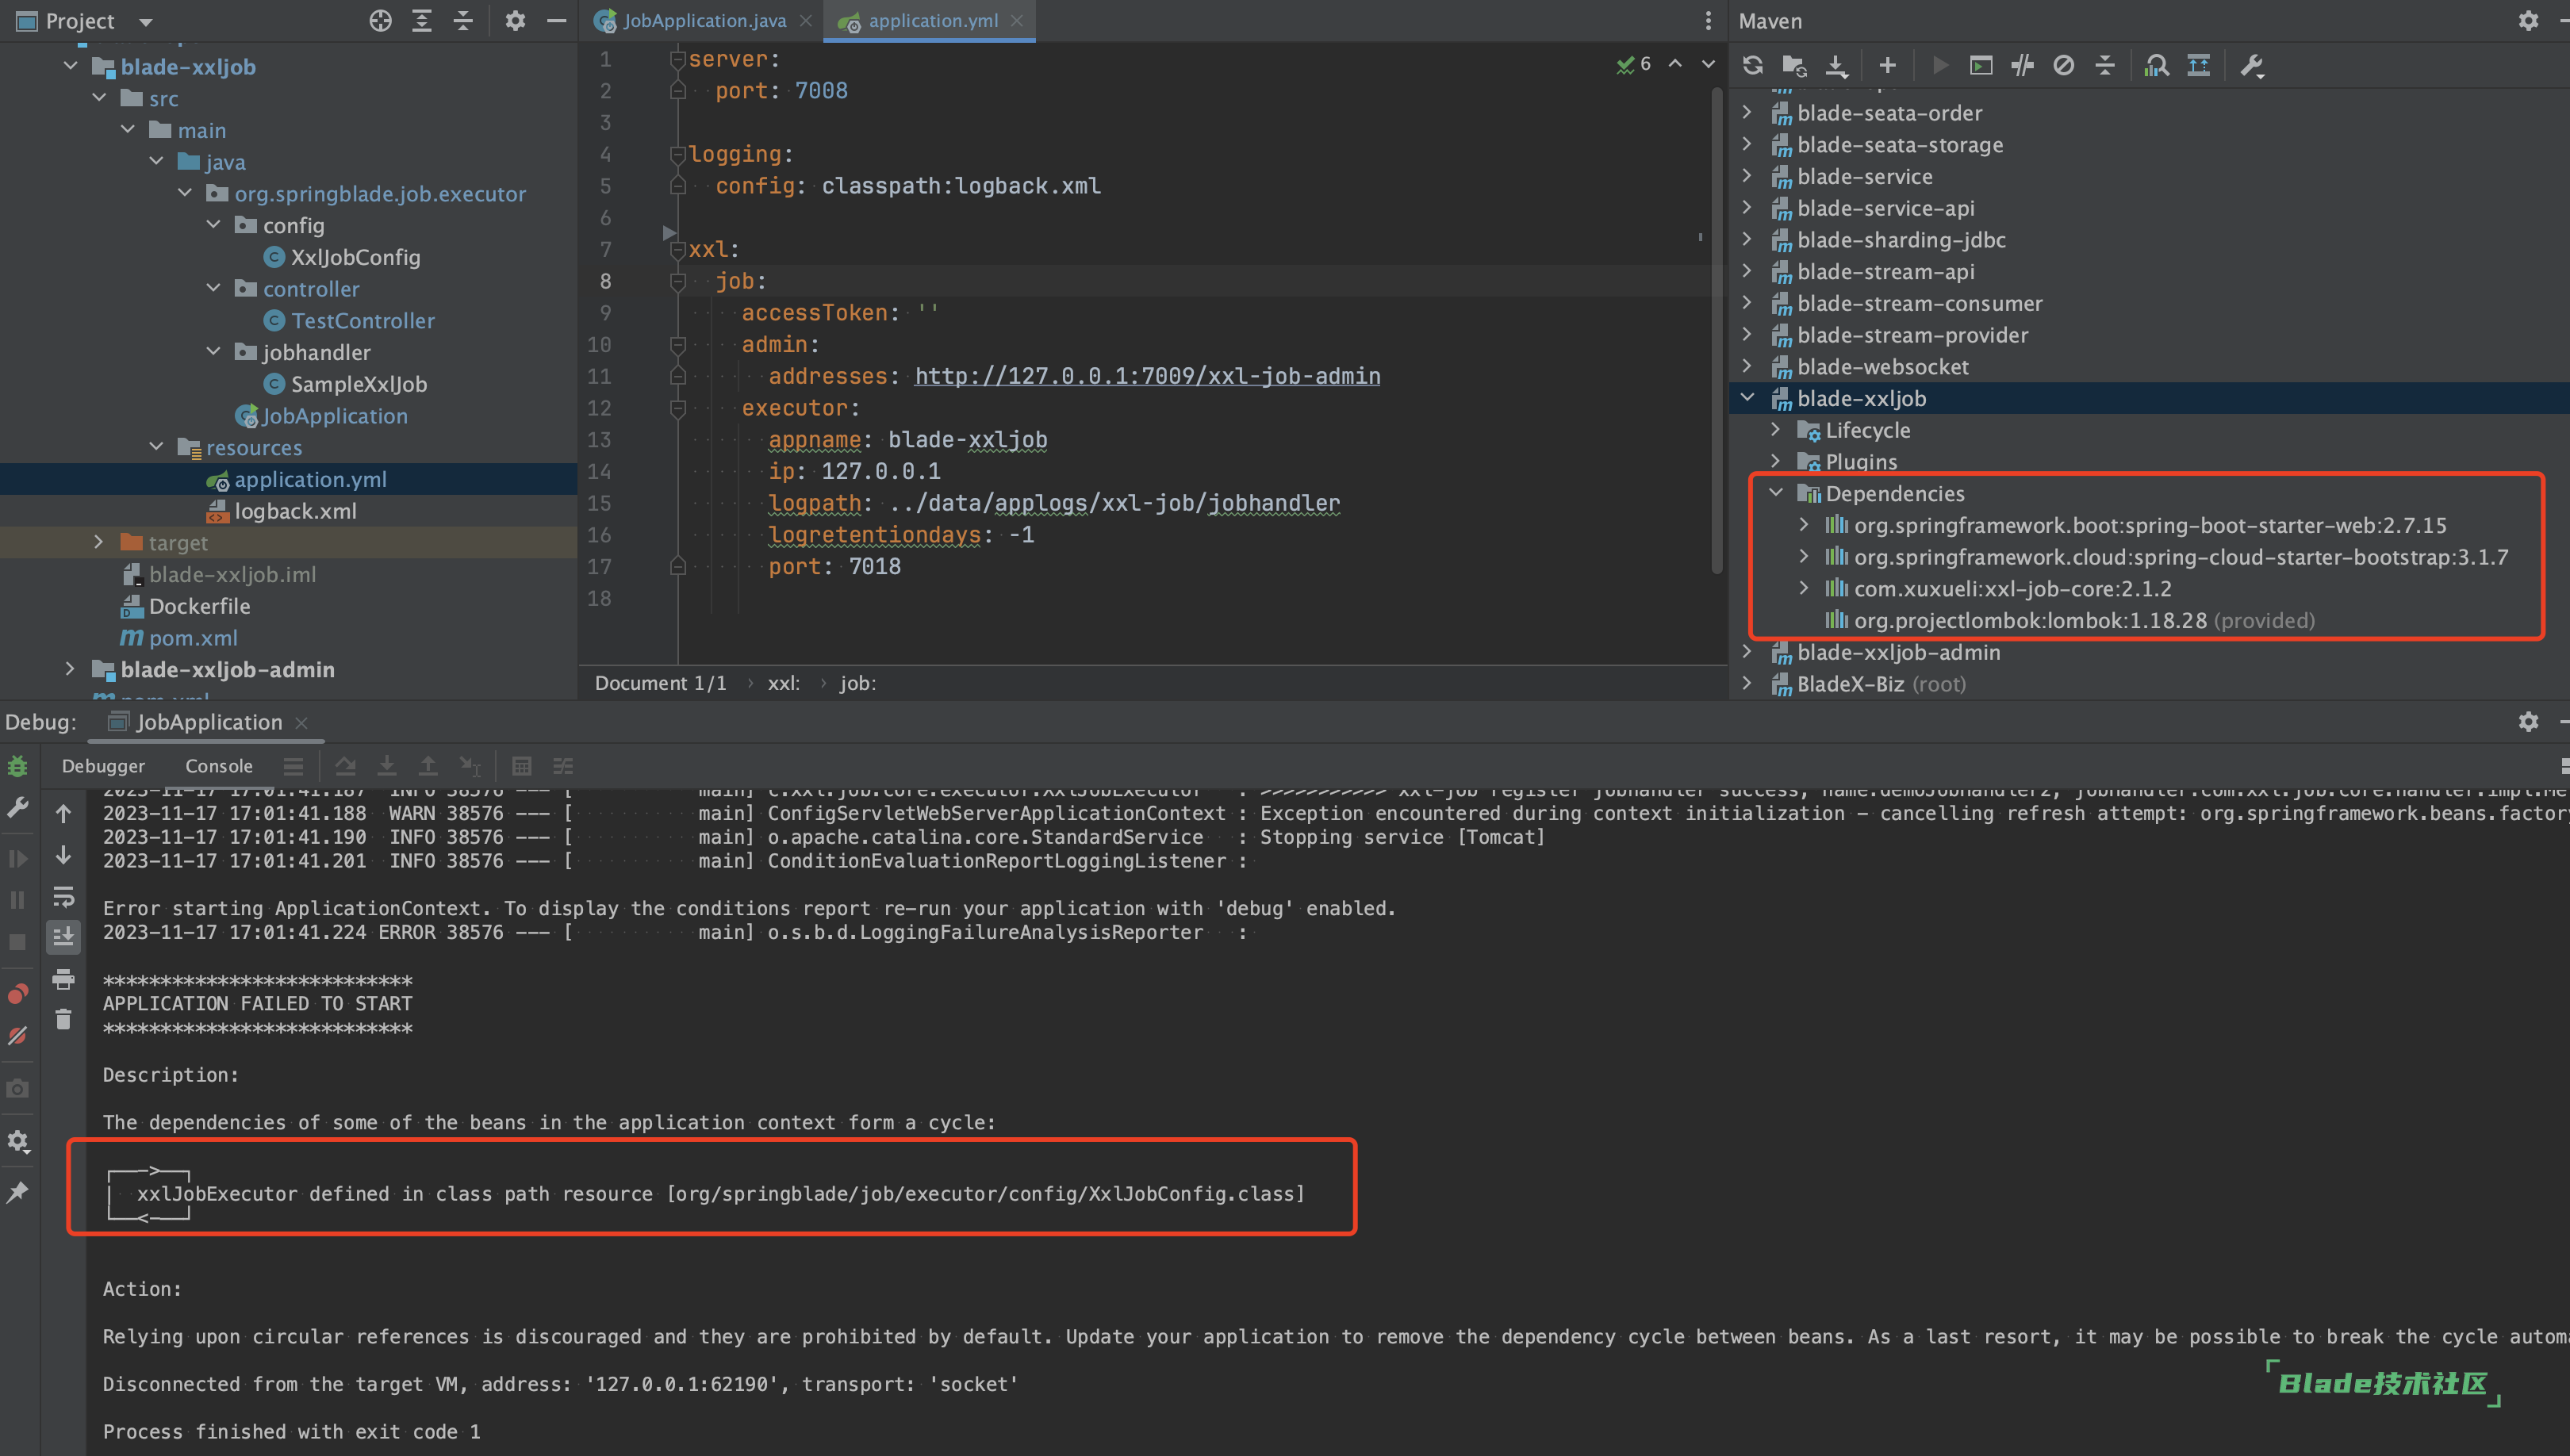The image size is (2570, 1456).
Task: Rerun JobApplication with debug bug icon
Action: click(x=18, y=767)
